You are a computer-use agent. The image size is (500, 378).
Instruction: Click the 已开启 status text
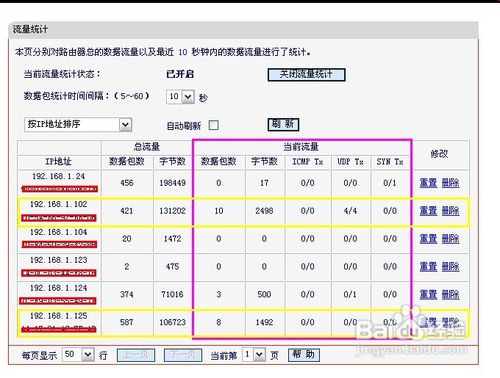click(180, 74)
